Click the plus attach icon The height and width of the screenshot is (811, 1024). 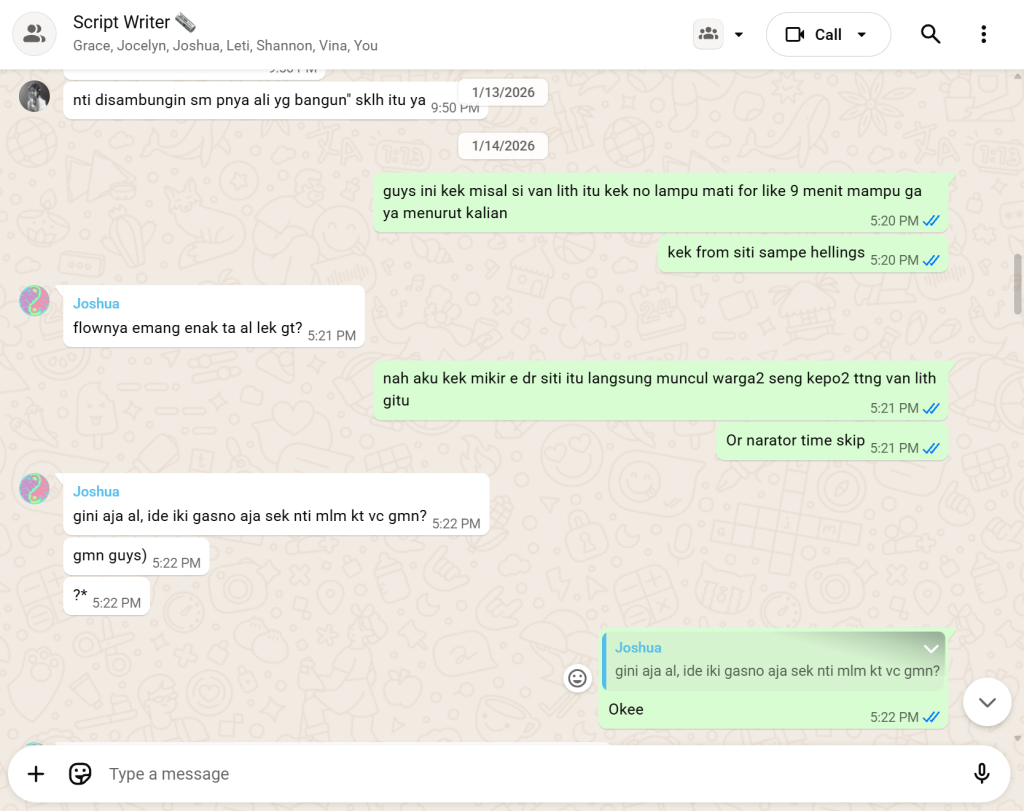[36, 774]
